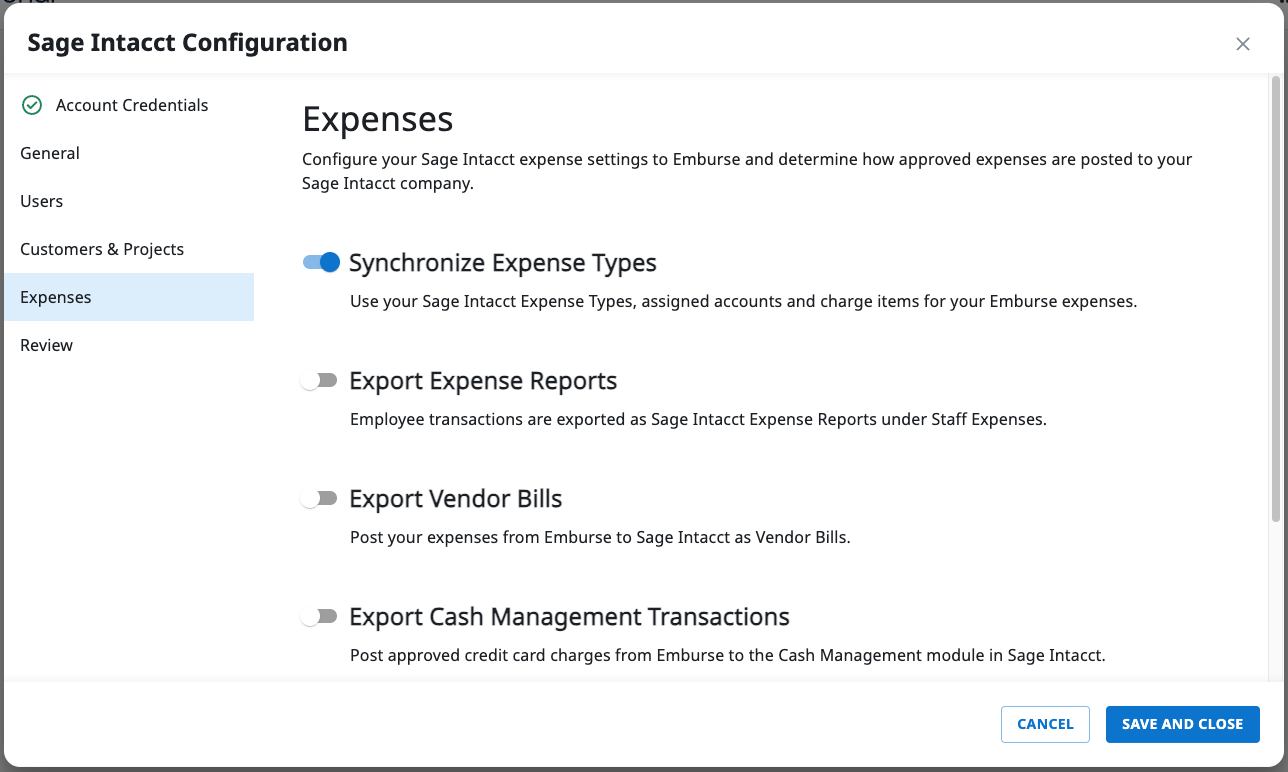Click description mentioning Cash Management module

(x=728, y=657)
